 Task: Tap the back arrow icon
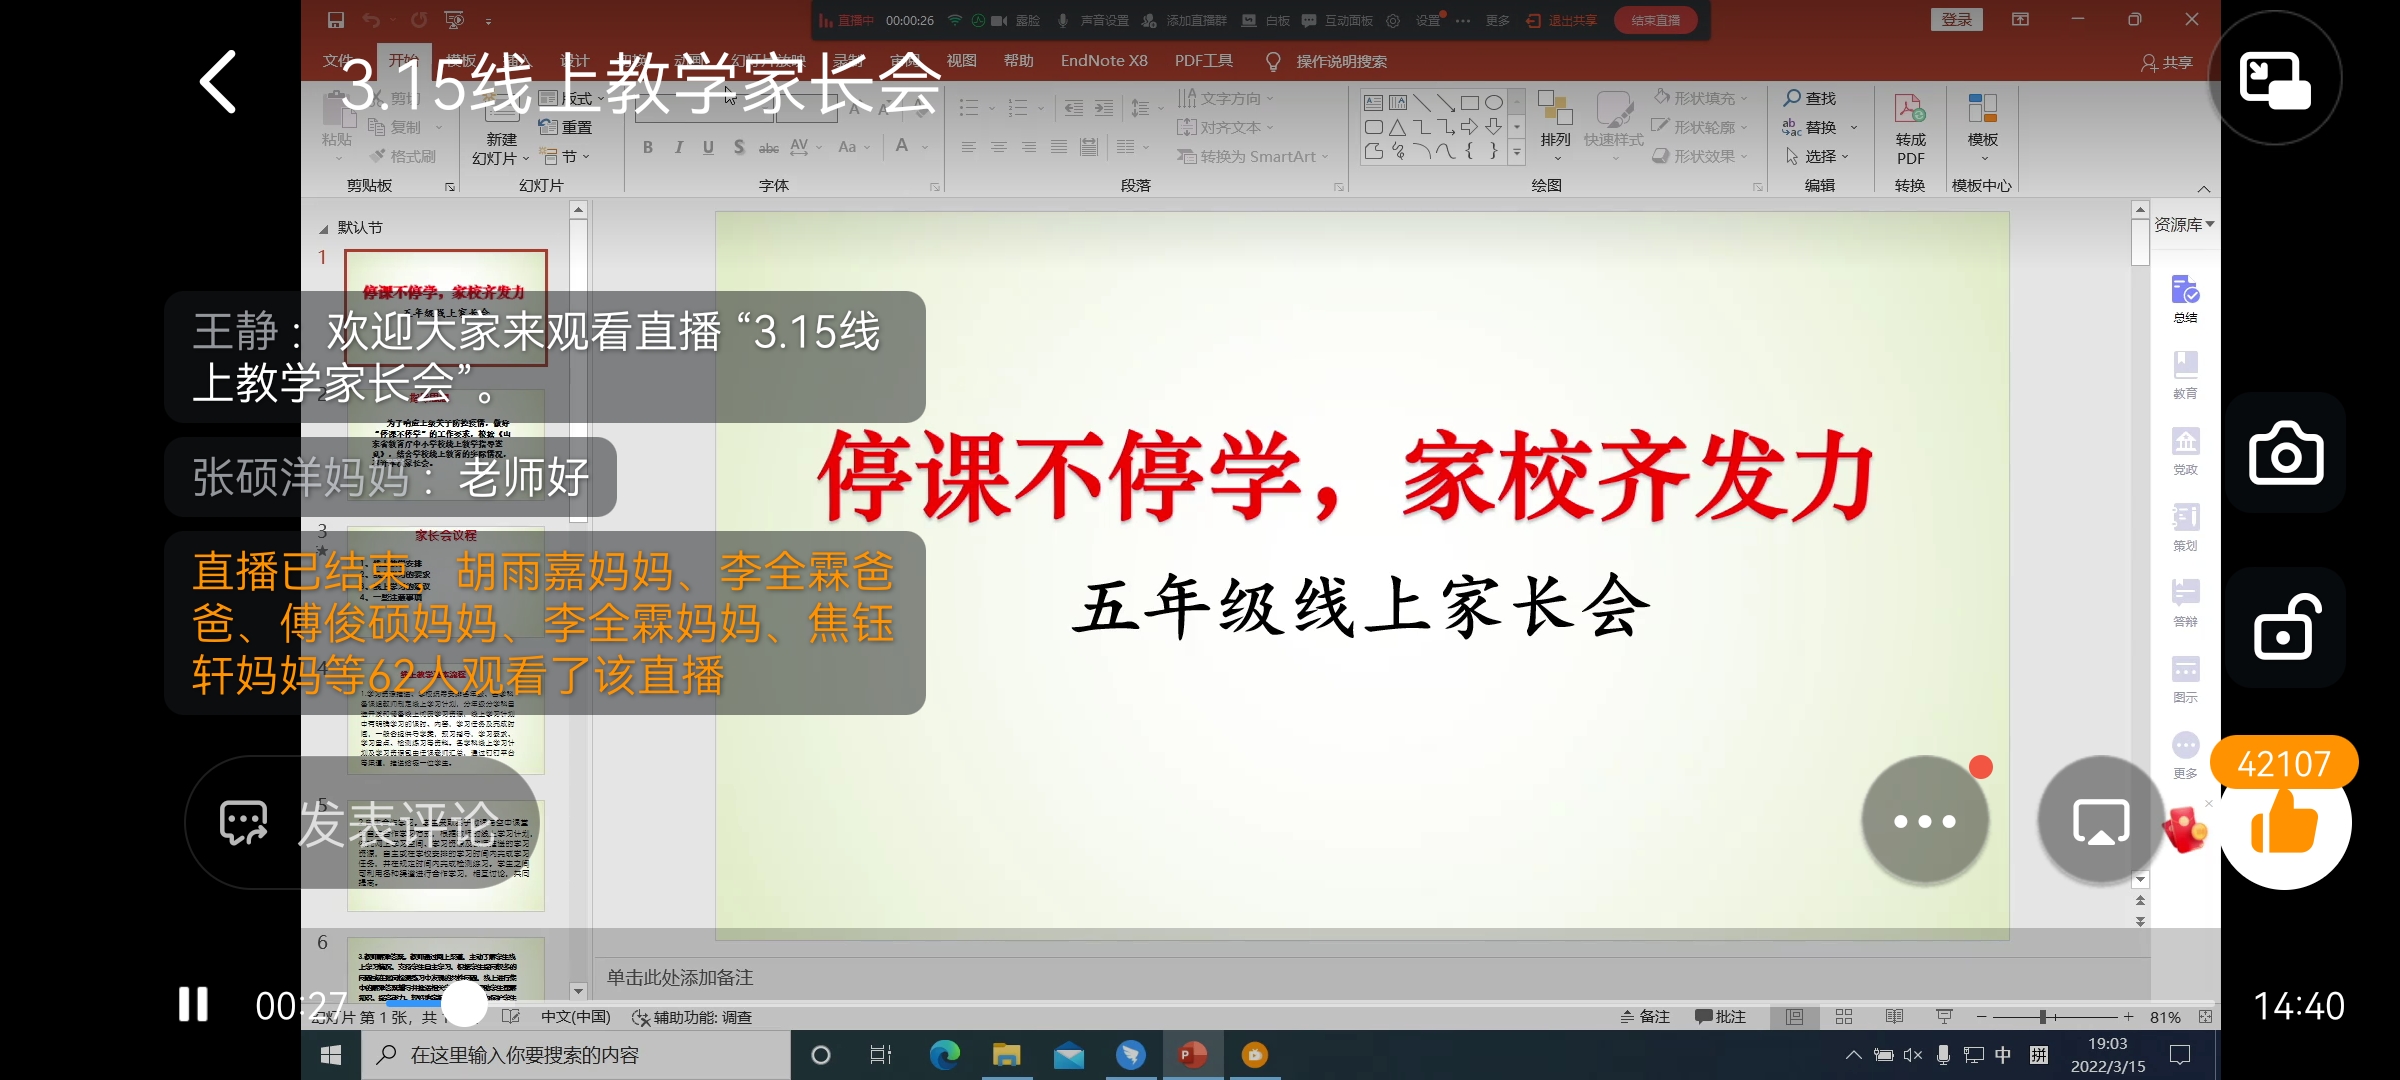218,82
